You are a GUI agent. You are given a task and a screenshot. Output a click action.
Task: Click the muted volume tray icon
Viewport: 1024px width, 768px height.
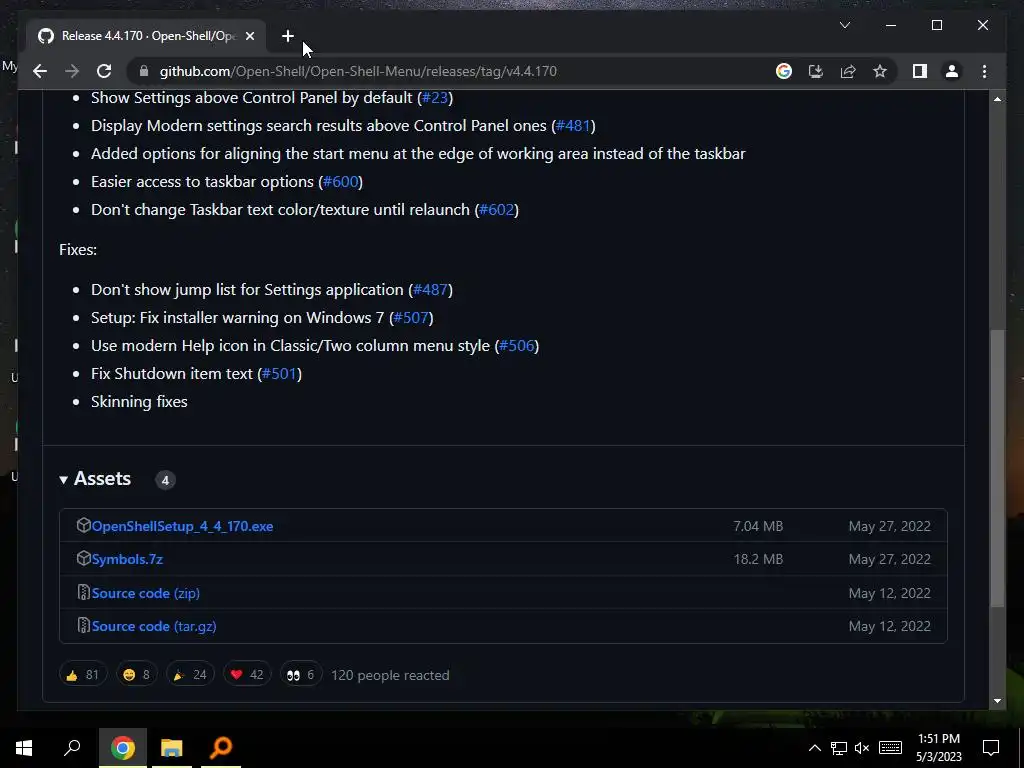[x=862, y=748]
